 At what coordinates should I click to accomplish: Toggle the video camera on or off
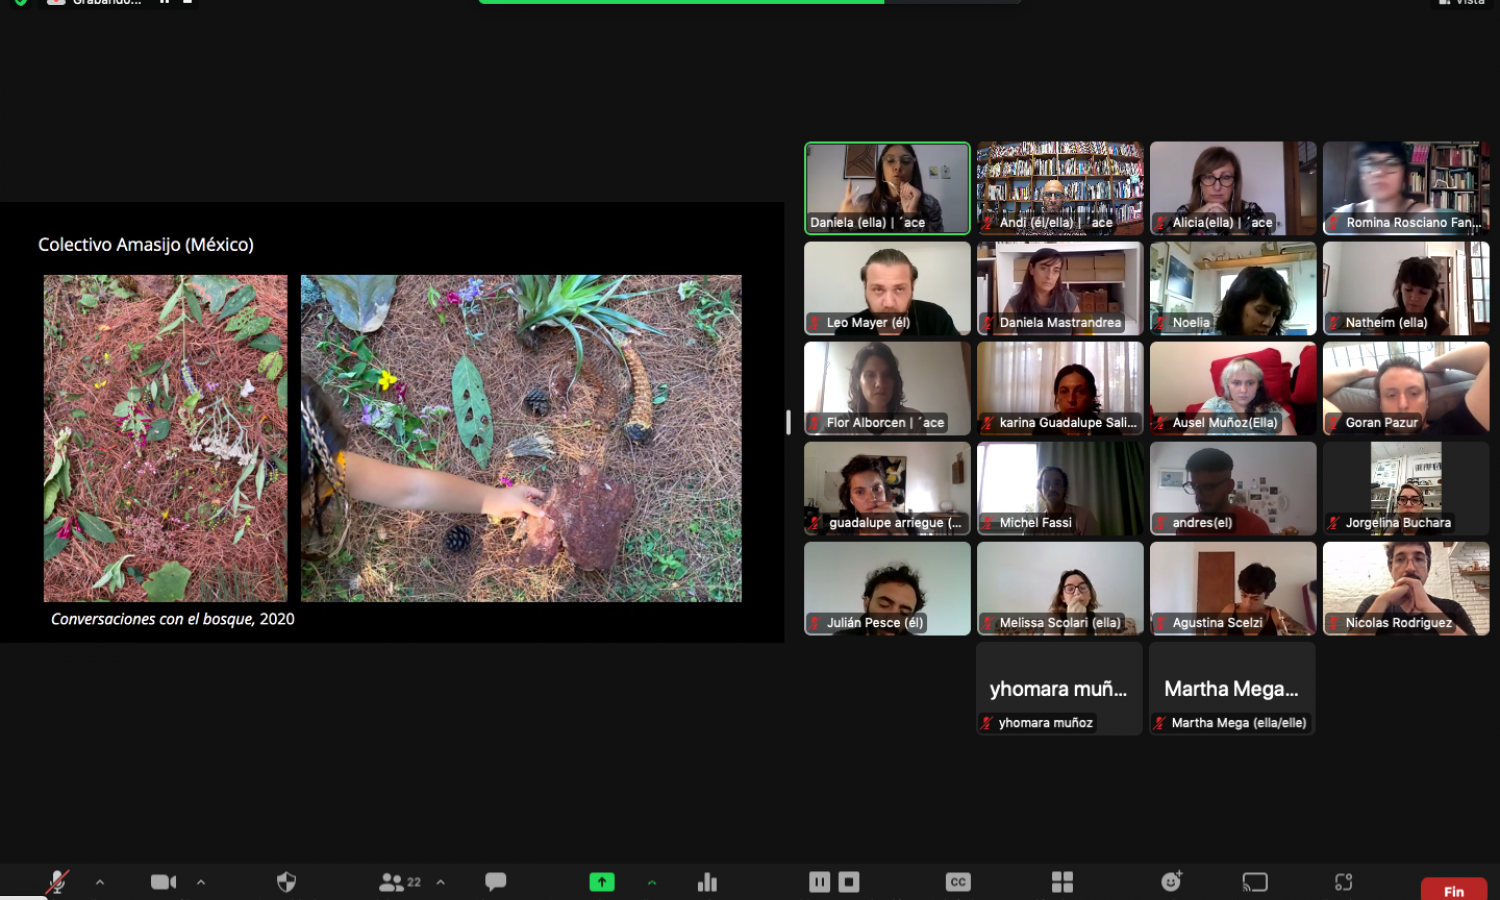[163, 882]
